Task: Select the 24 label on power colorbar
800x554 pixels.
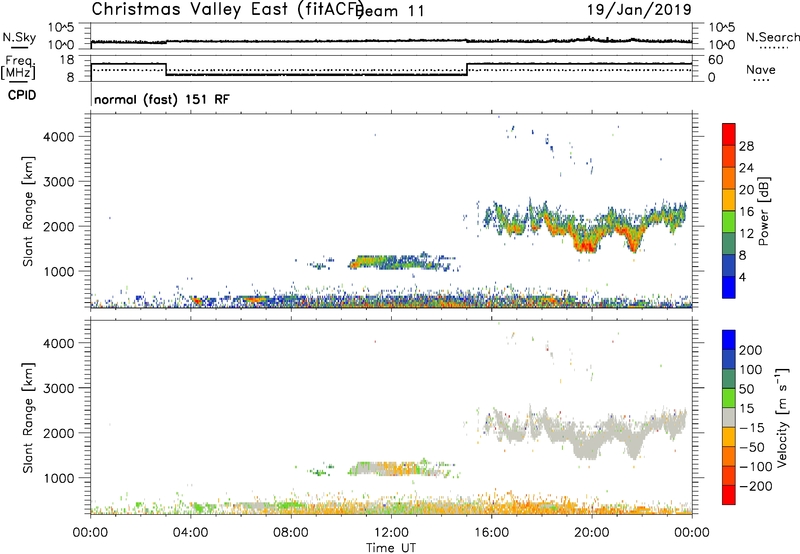Action: click(x=746, y=168)
